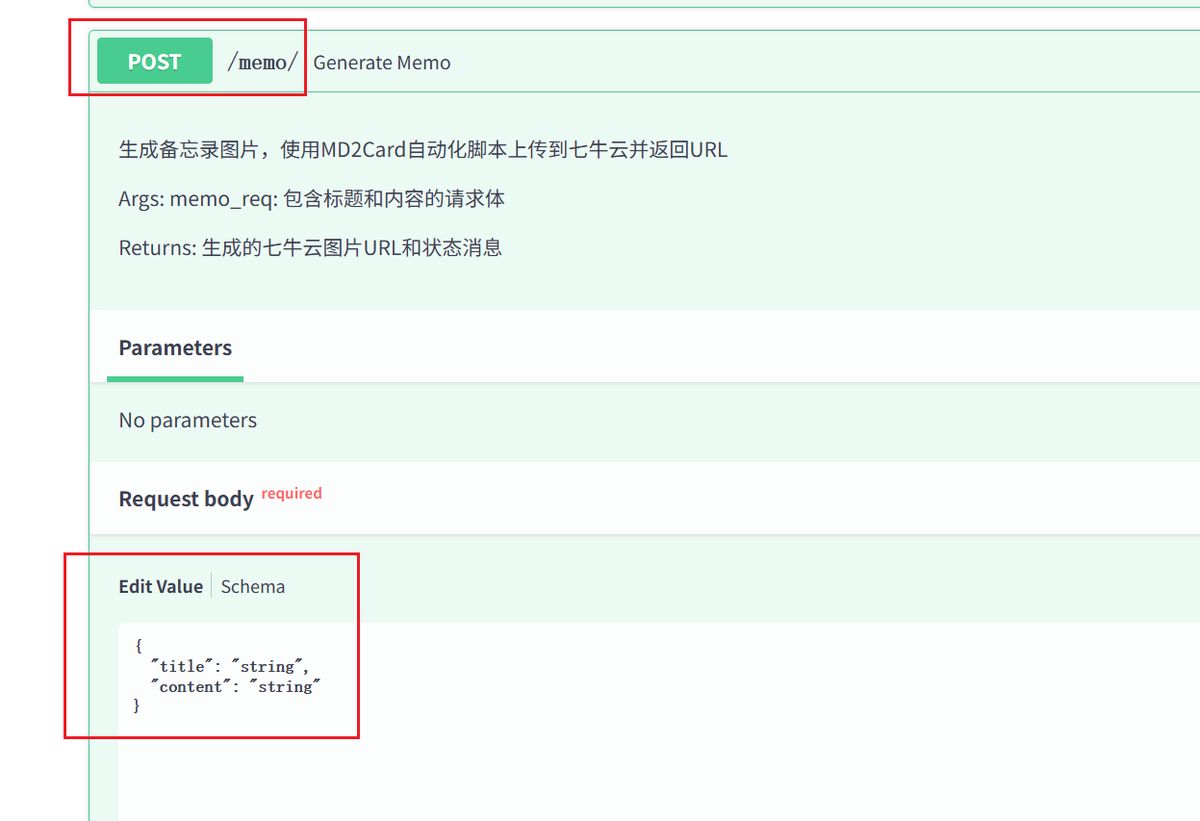Switch to the Schema view
1200x821 pixels.
point(252,587)
